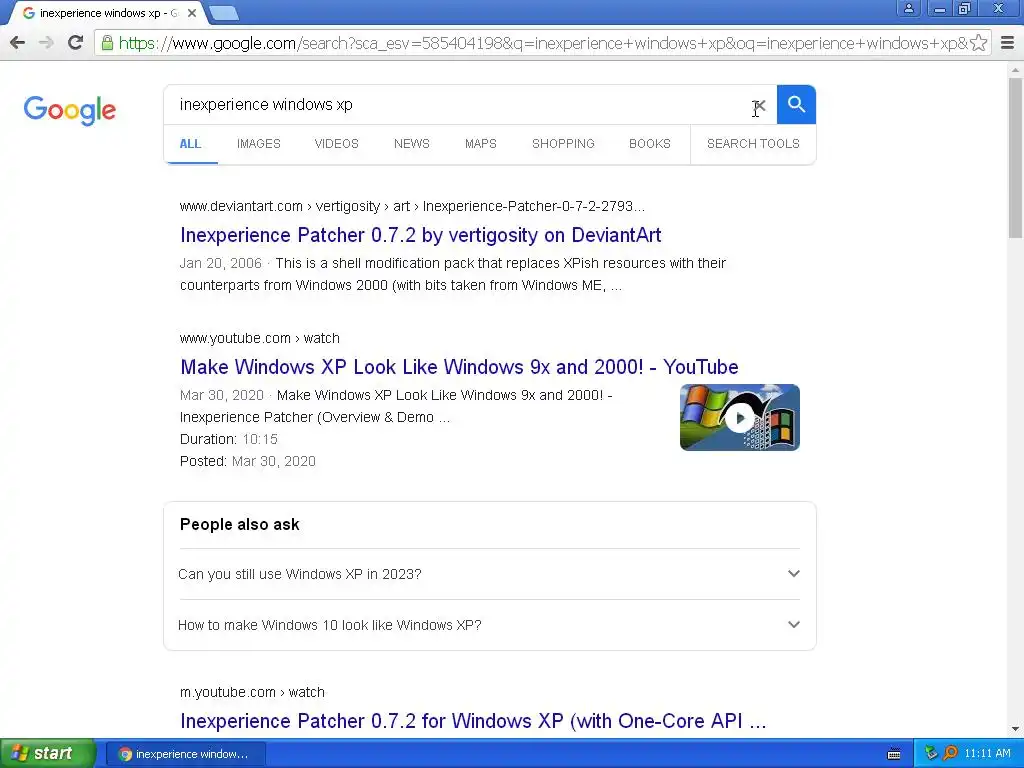Switch to the VIDEOS tab
This screenshot has width=1024, height=768.
[336, 144]
